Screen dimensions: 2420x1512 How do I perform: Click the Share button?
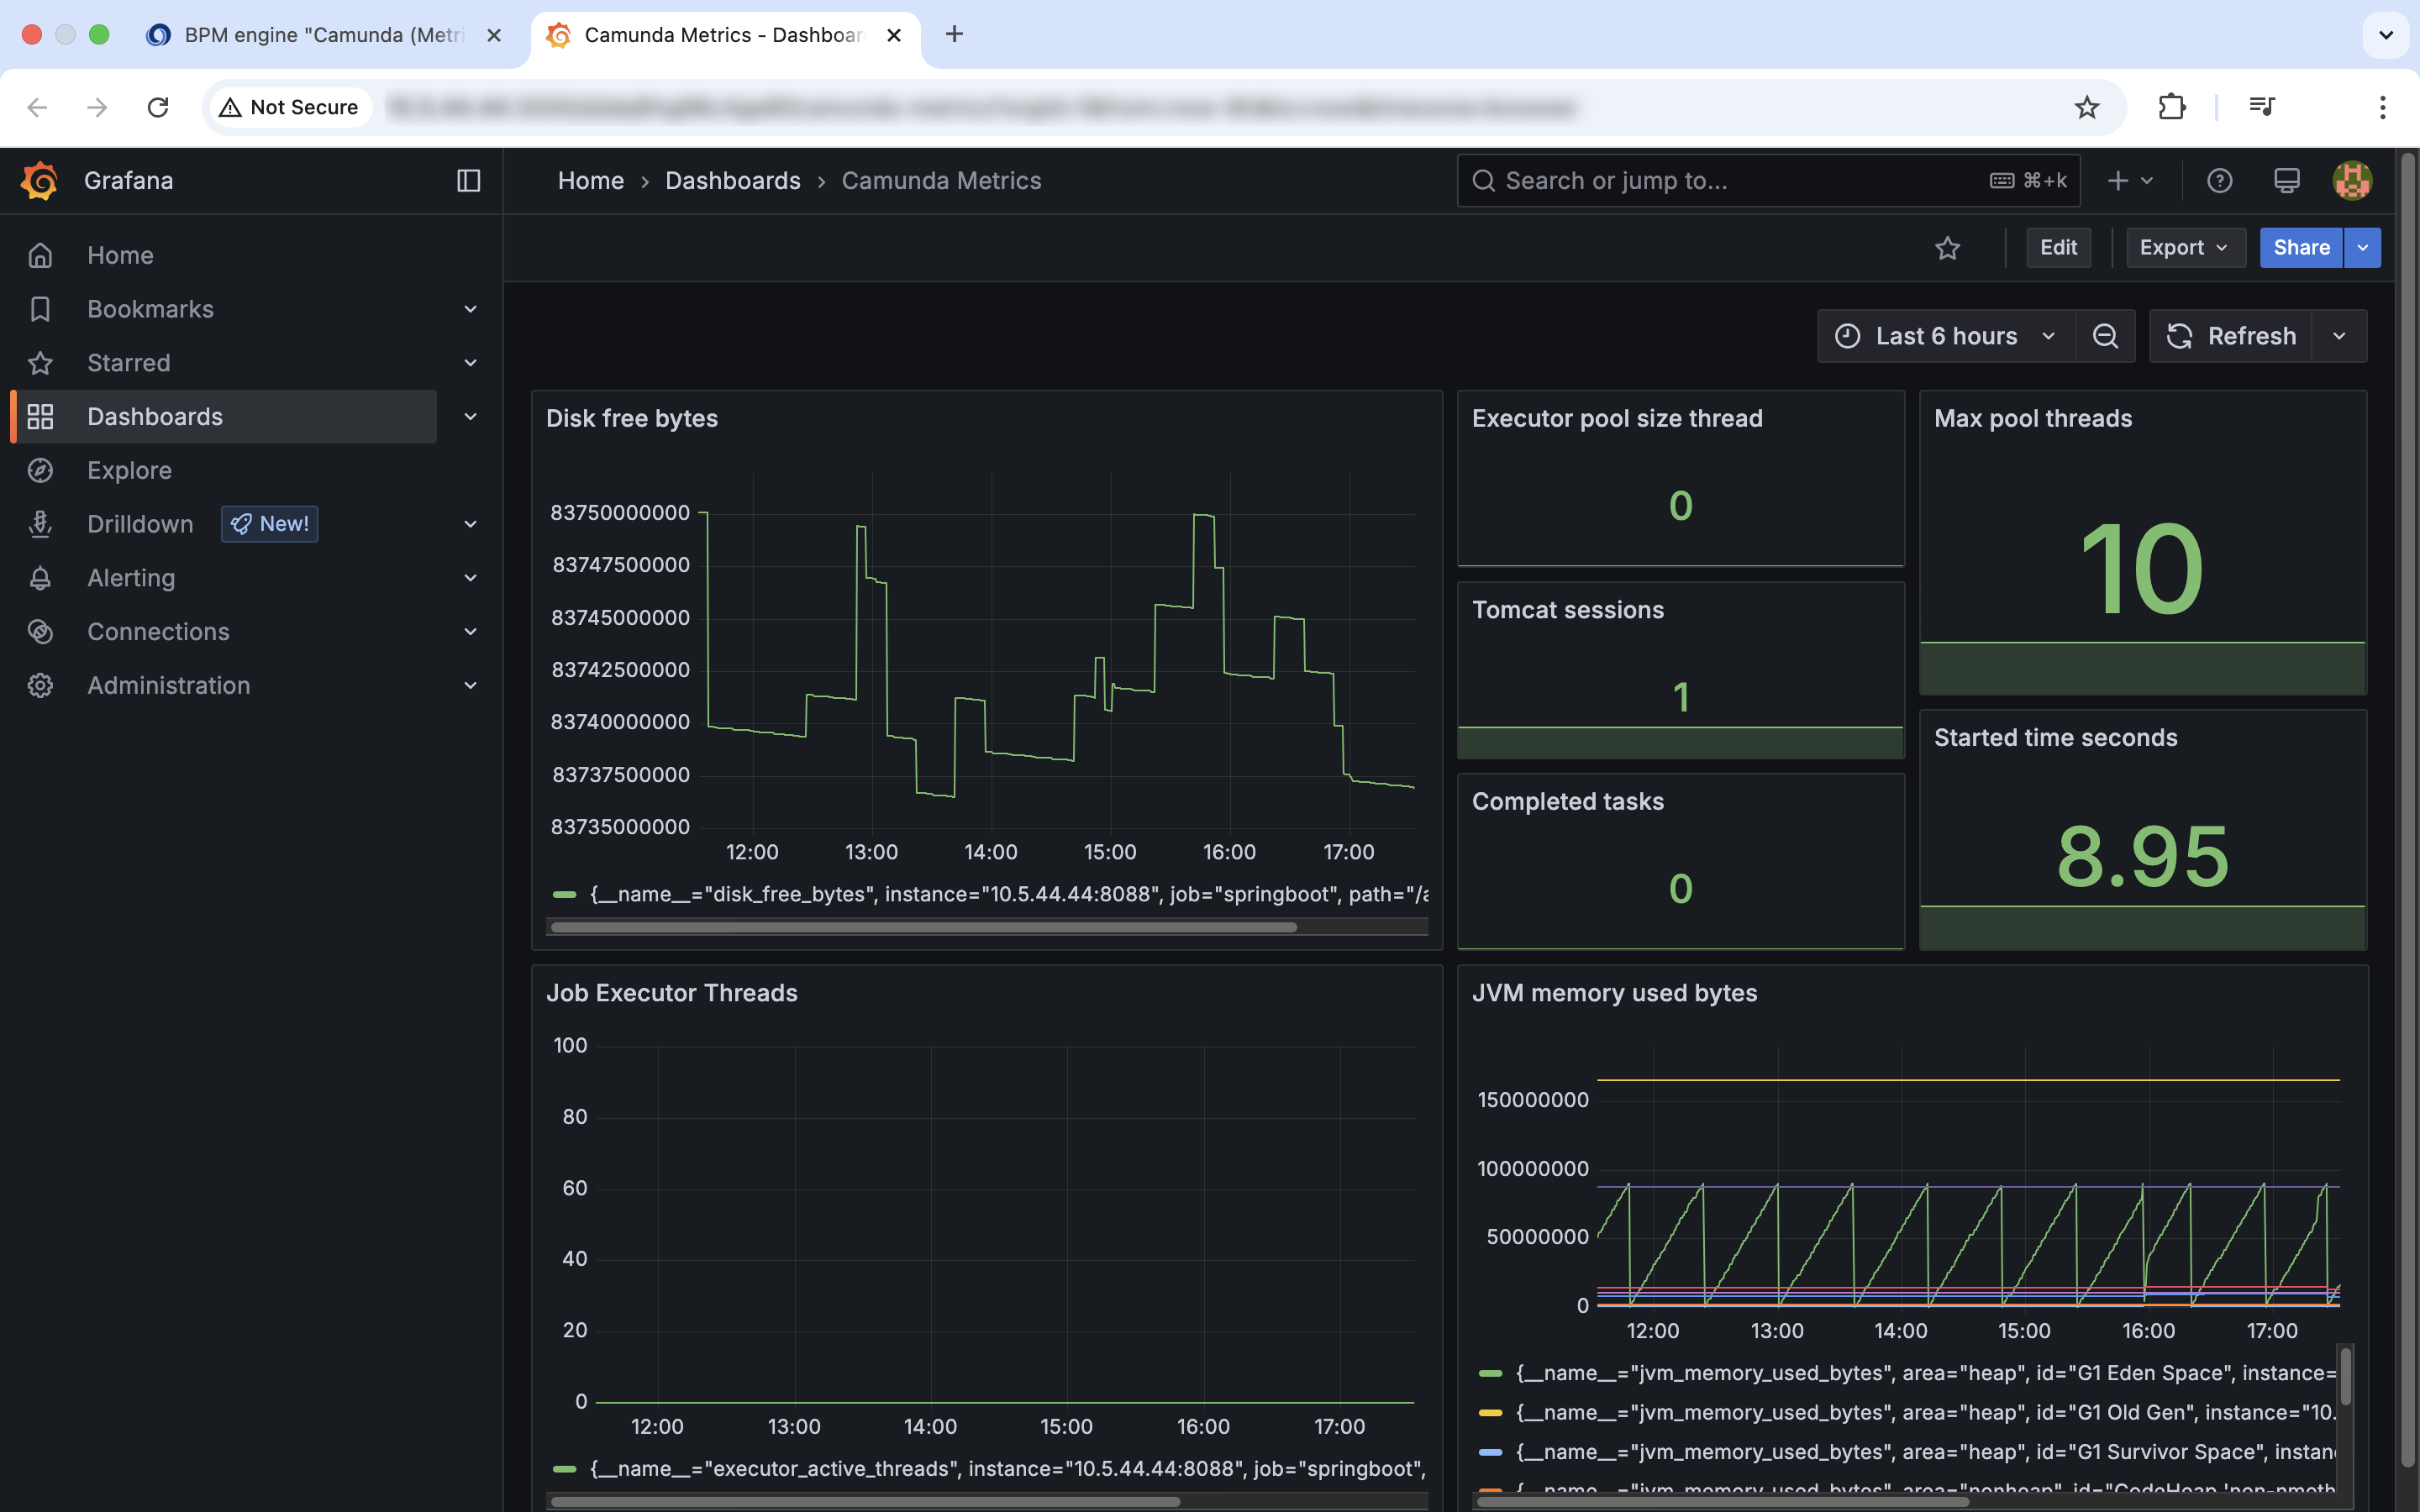pos(2301,248)
